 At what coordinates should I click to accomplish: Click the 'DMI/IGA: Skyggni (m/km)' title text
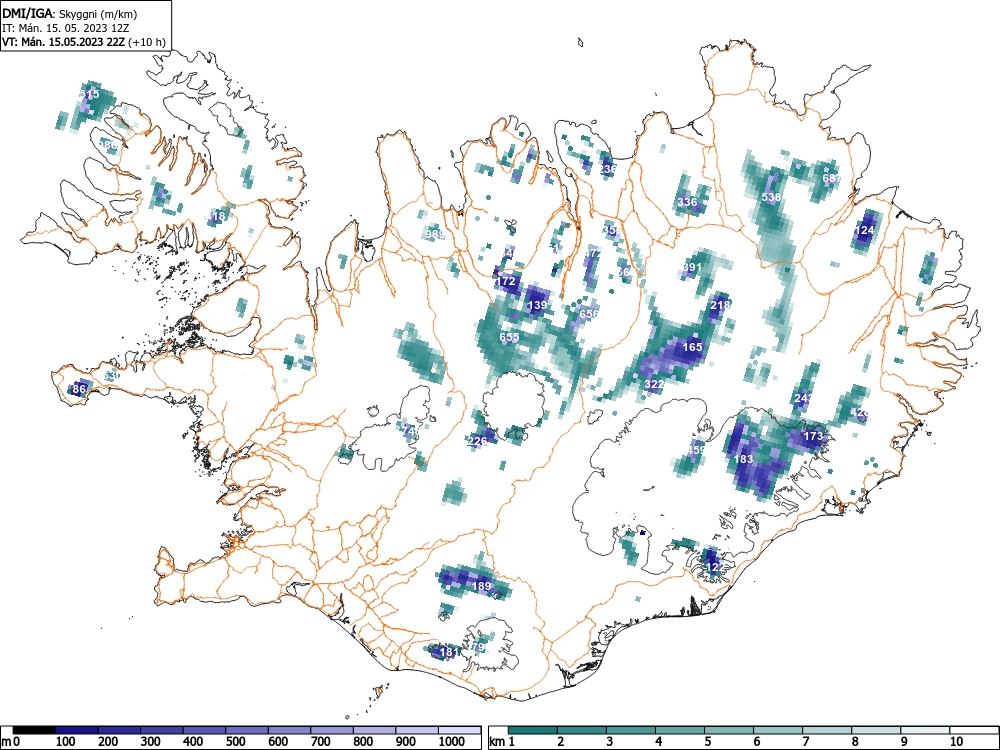point(70,13)
